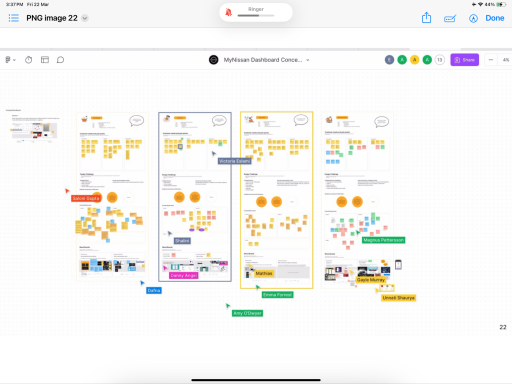Tap the circled A search icon
The width and height of the screenshot is (512, 384).
473,18
